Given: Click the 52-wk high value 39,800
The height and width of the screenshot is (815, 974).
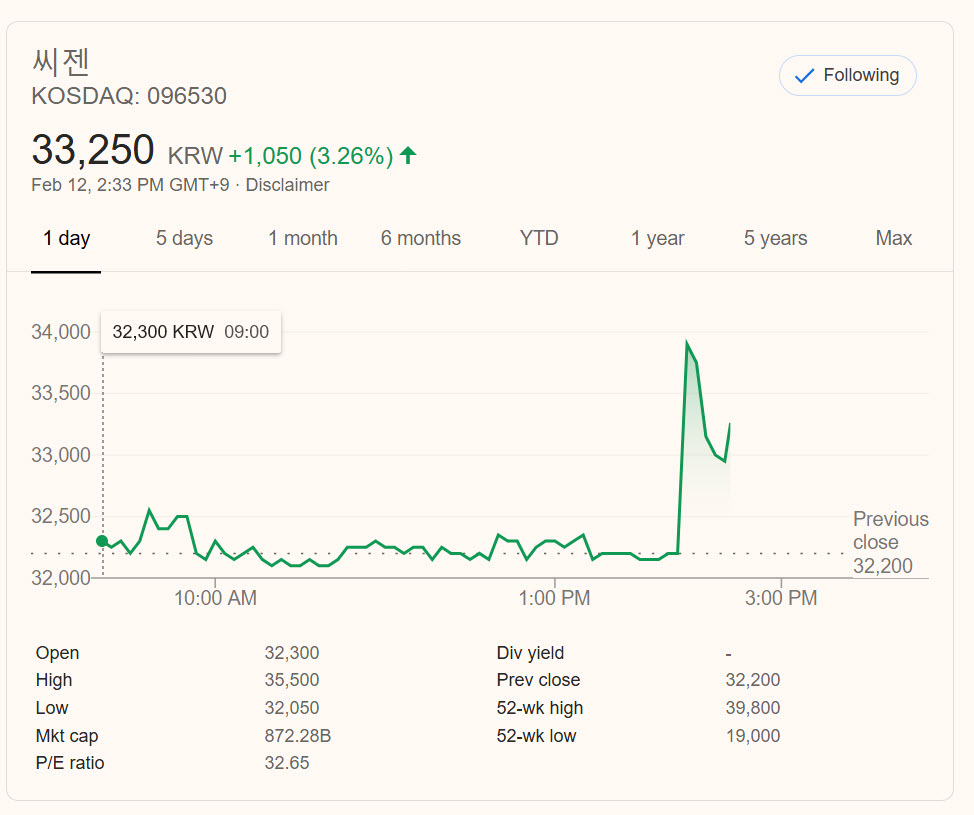Looking at the screenshot, I should pyautogui.click(x=752, y=708).
